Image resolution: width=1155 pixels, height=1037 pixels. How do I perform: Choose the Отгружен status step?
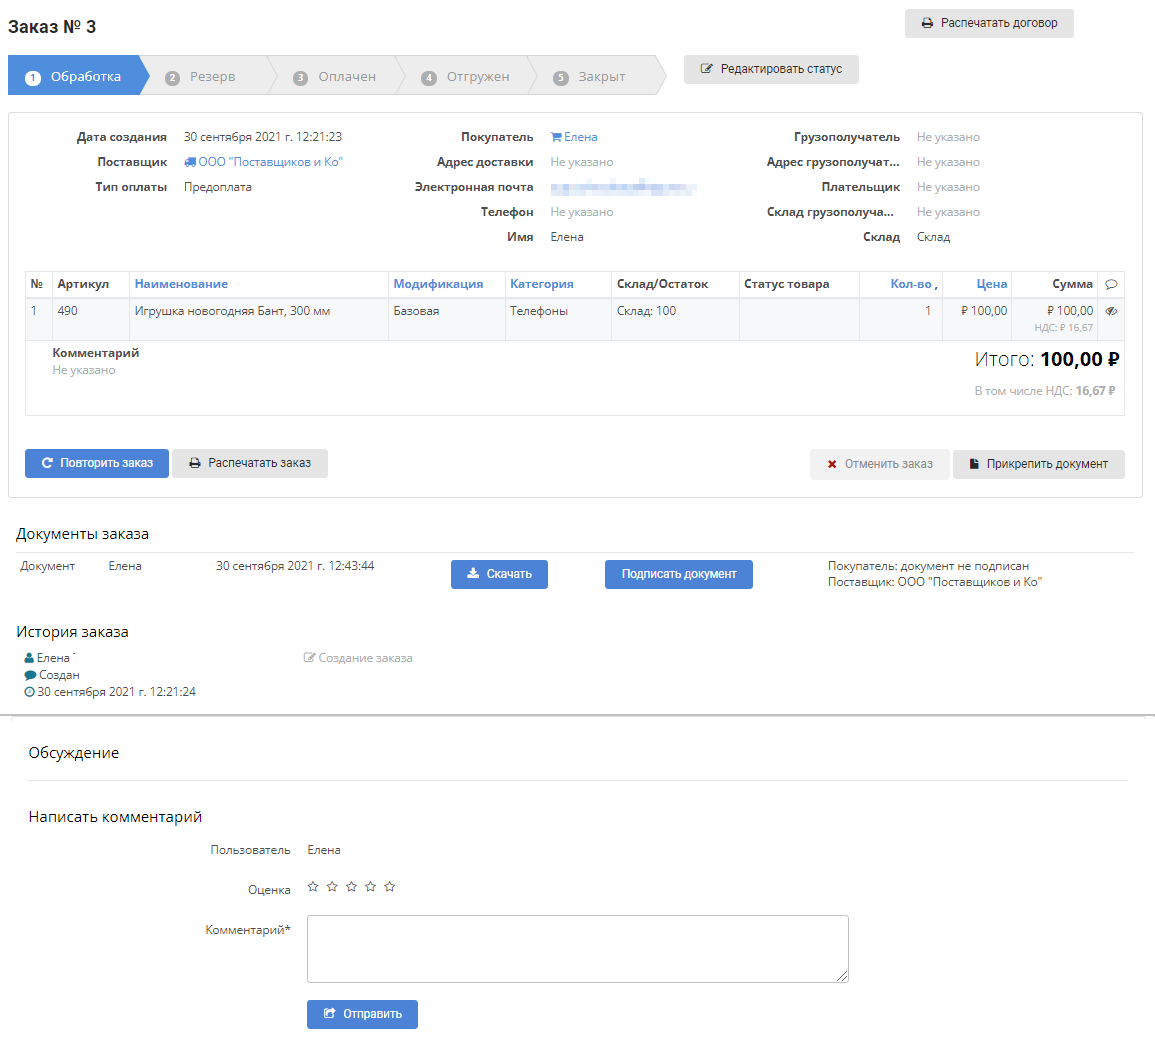coord(467,77)
